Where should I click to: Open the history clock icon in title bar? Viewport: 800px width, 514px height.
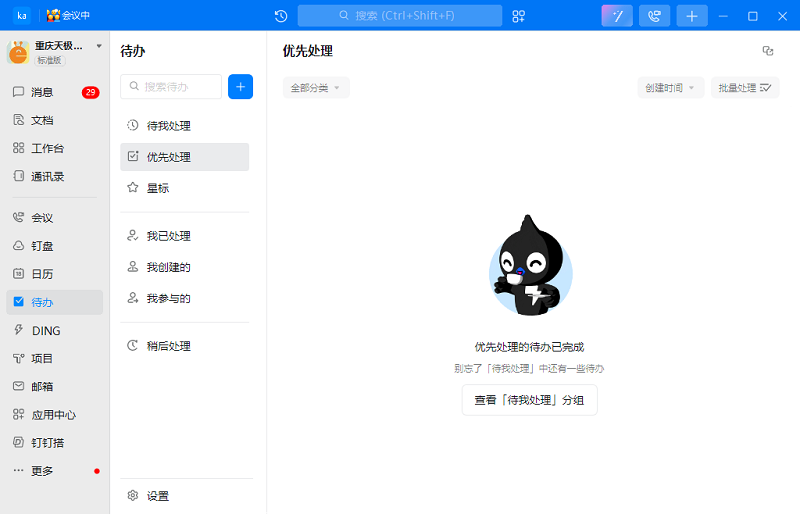click(281, 16)
